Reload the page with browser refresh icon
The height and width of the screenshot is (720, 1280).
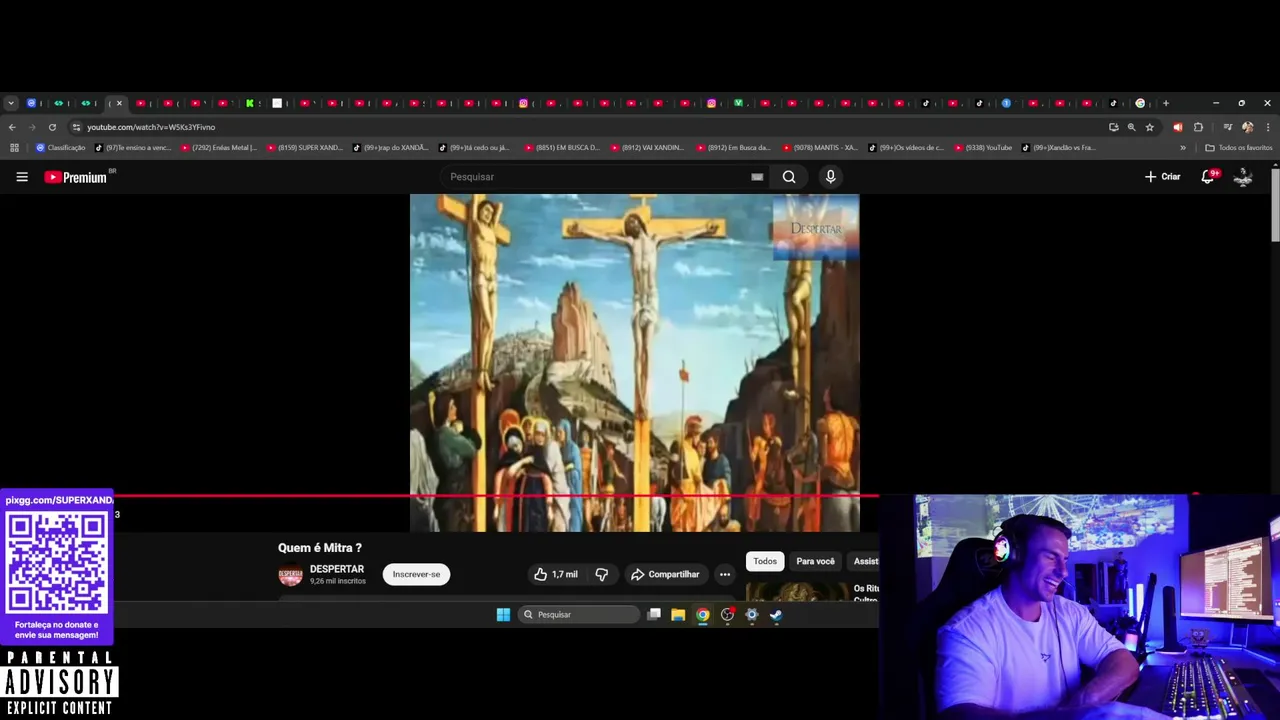click(52, 127)
